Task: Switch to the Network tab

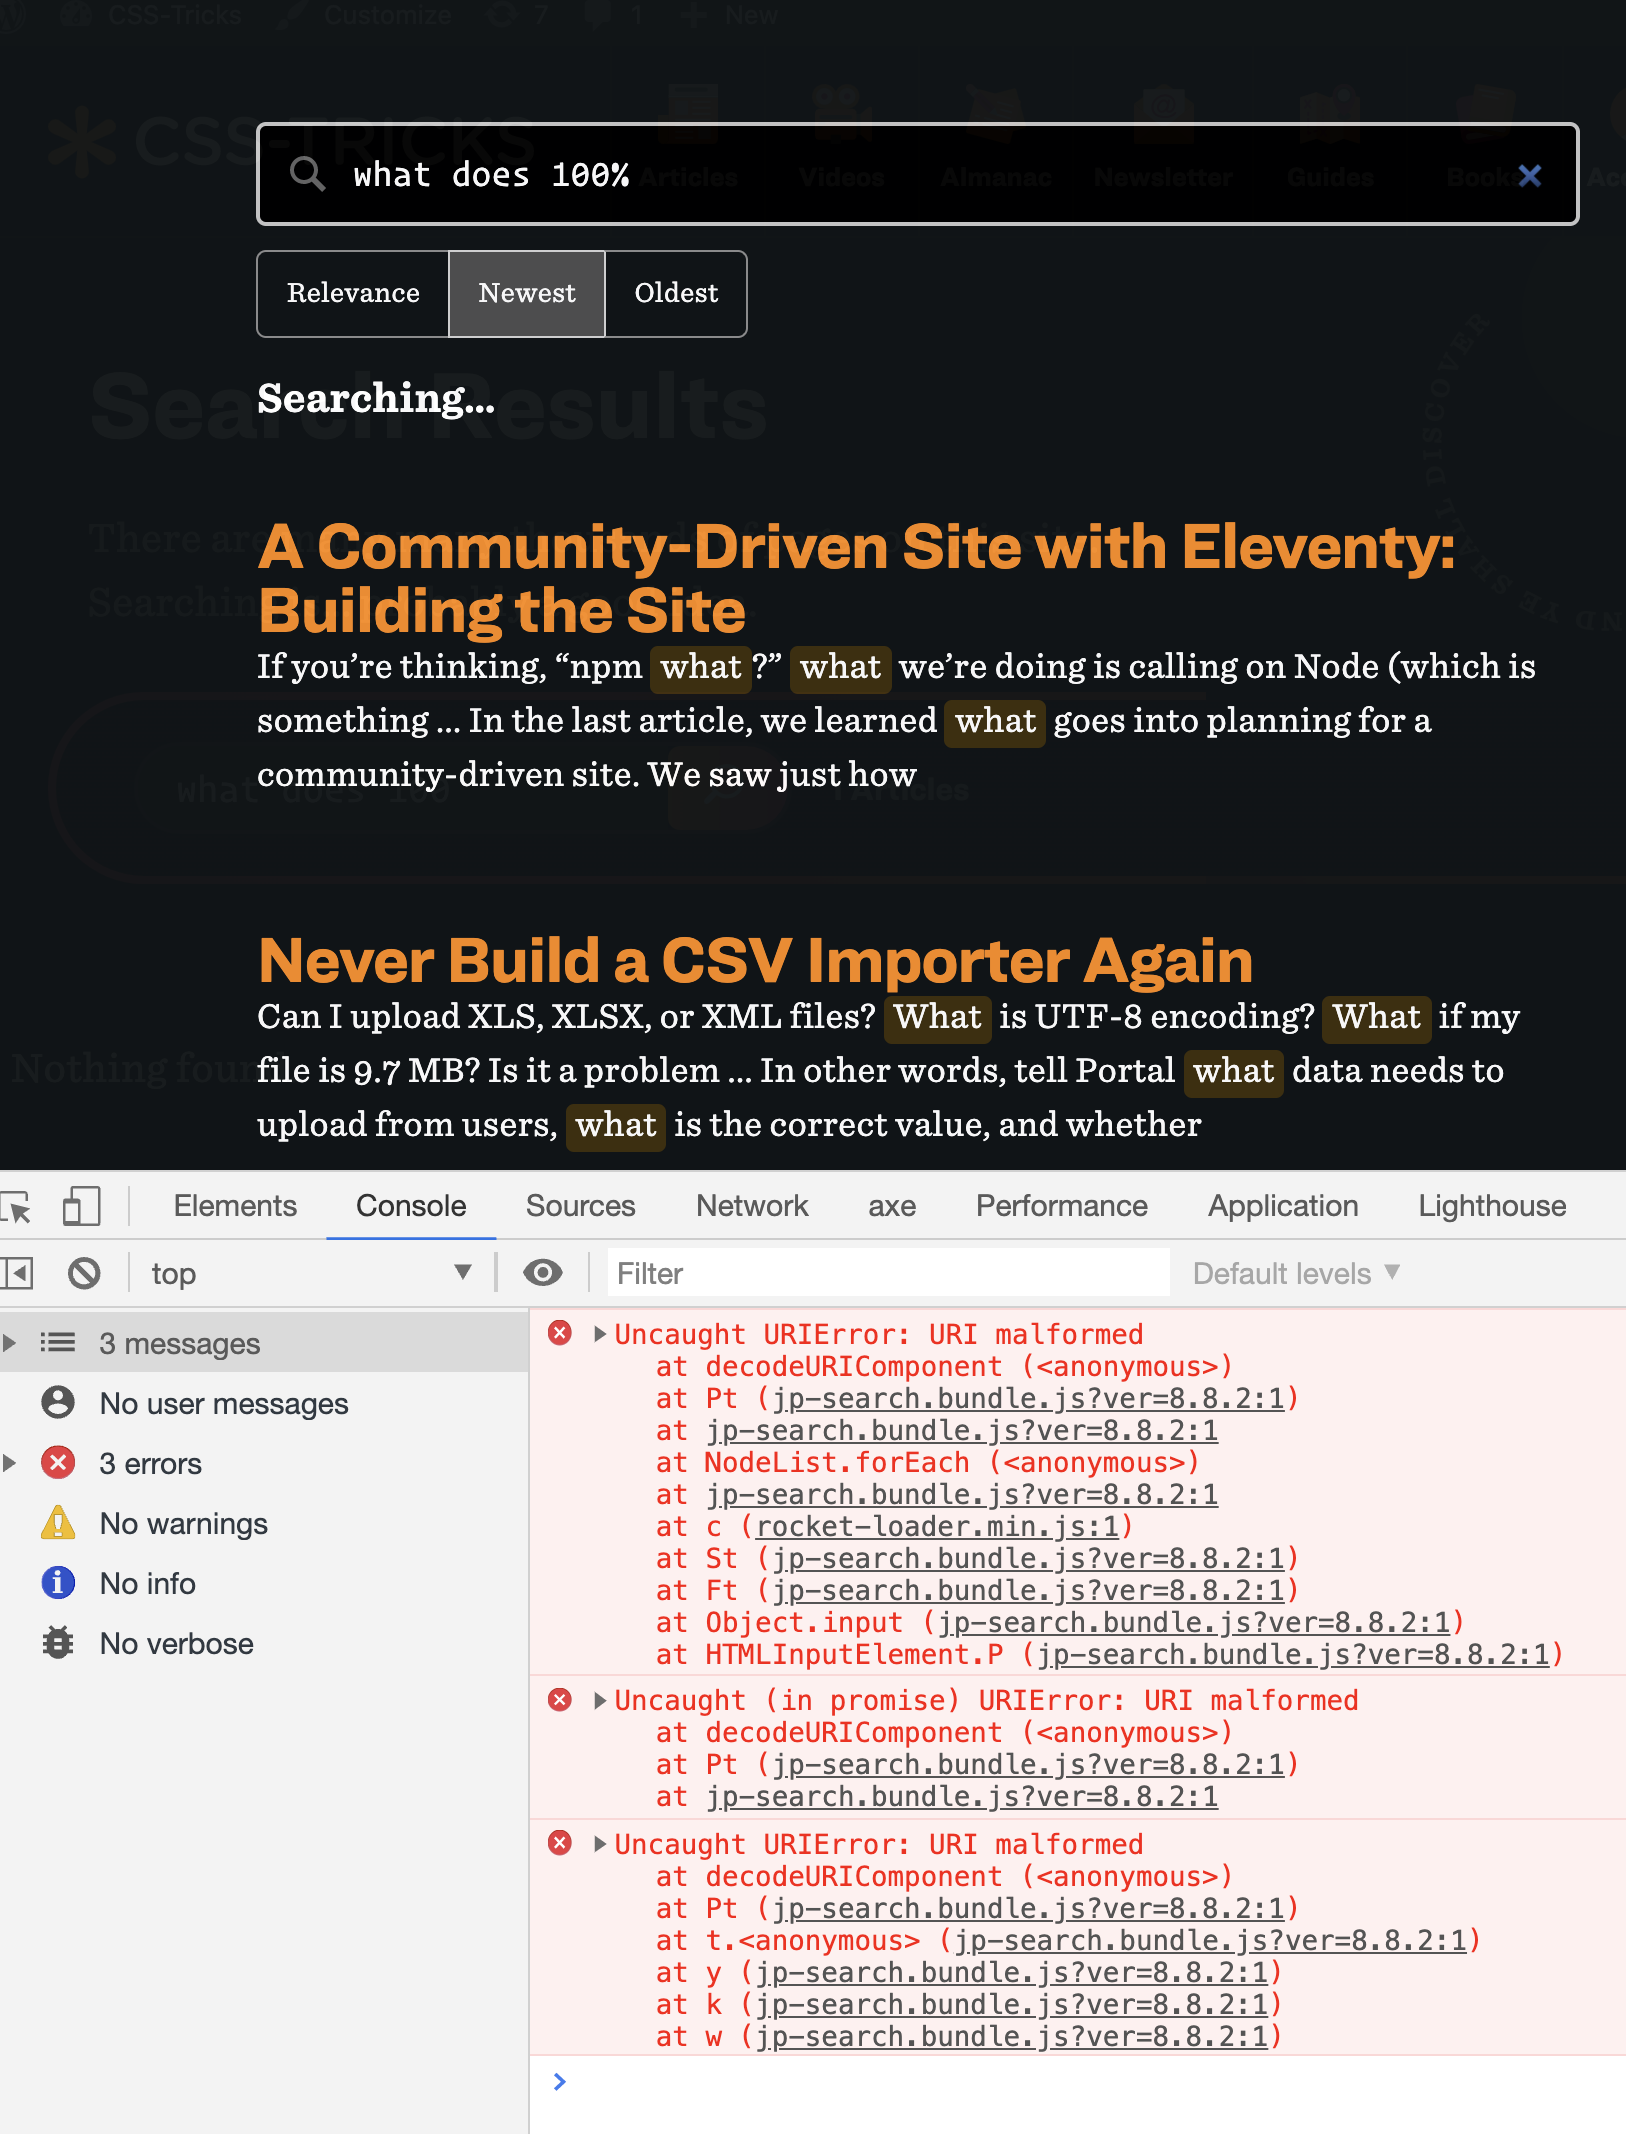Action: pos(752,1206)
